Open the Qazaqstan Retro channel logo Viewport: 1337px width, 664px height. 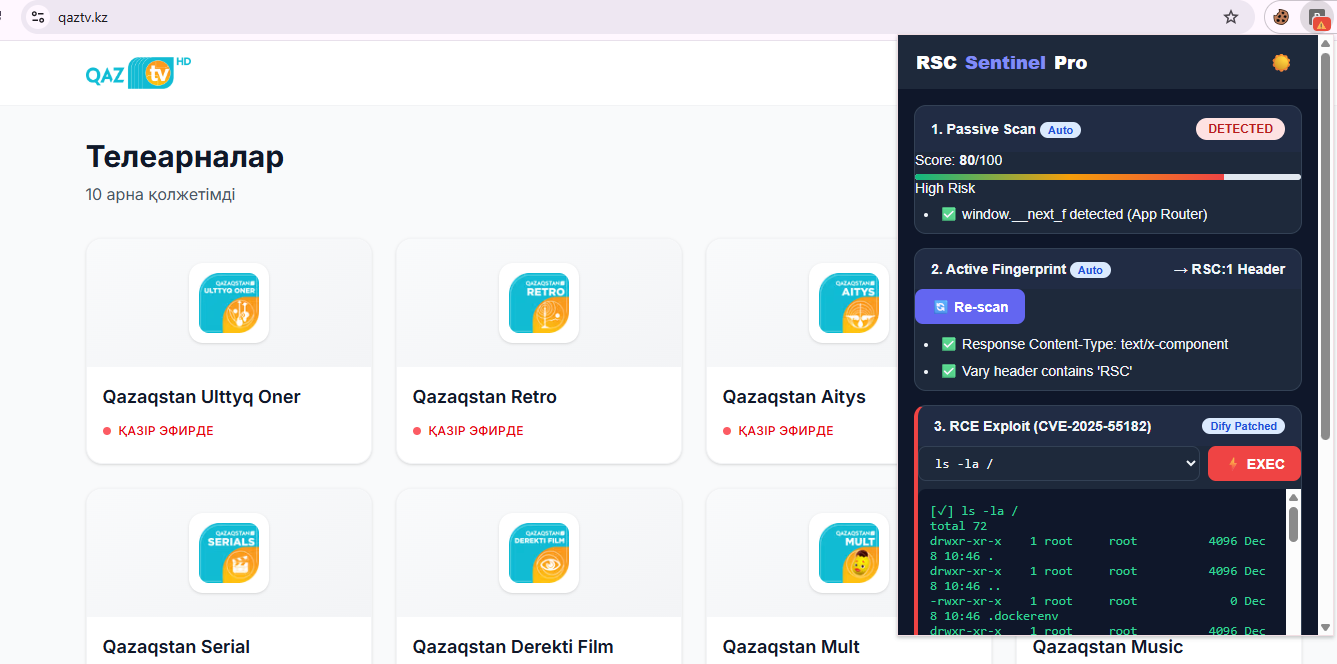(x=539, y=303)
